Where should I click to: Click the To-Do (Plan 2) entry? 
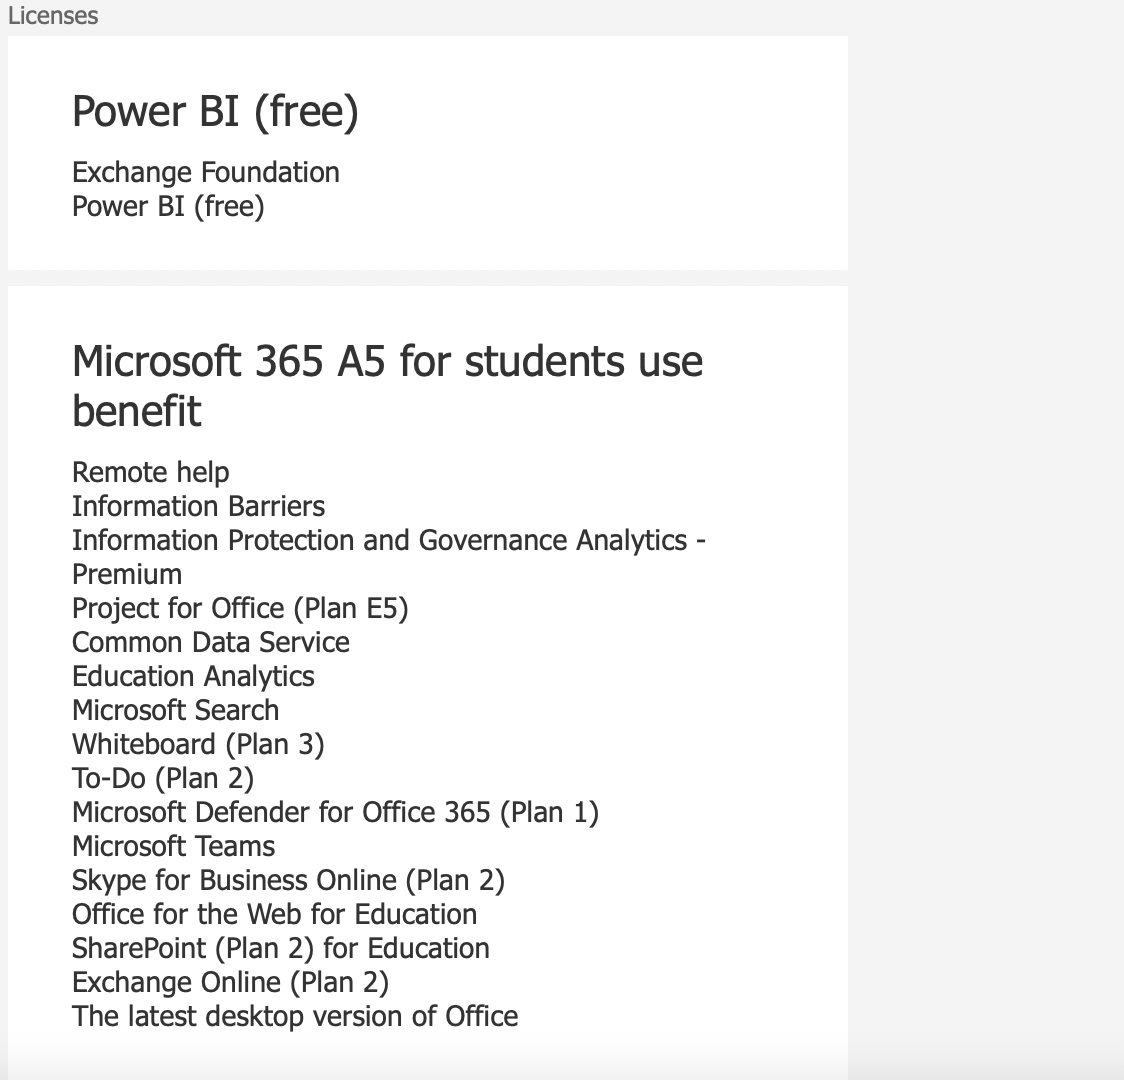[x=163, y=779]
